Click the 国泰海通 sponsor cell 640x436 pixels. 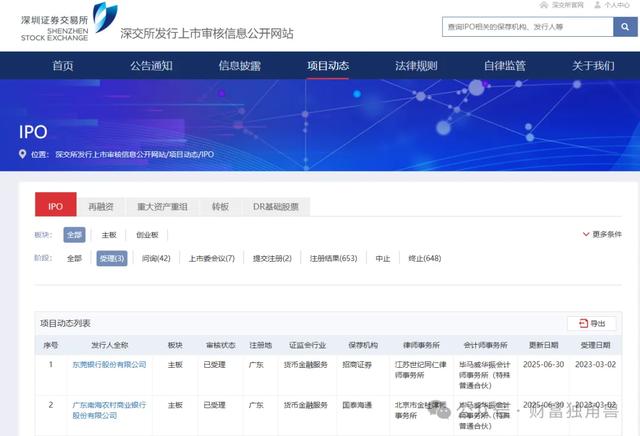(x=357, y=405)
